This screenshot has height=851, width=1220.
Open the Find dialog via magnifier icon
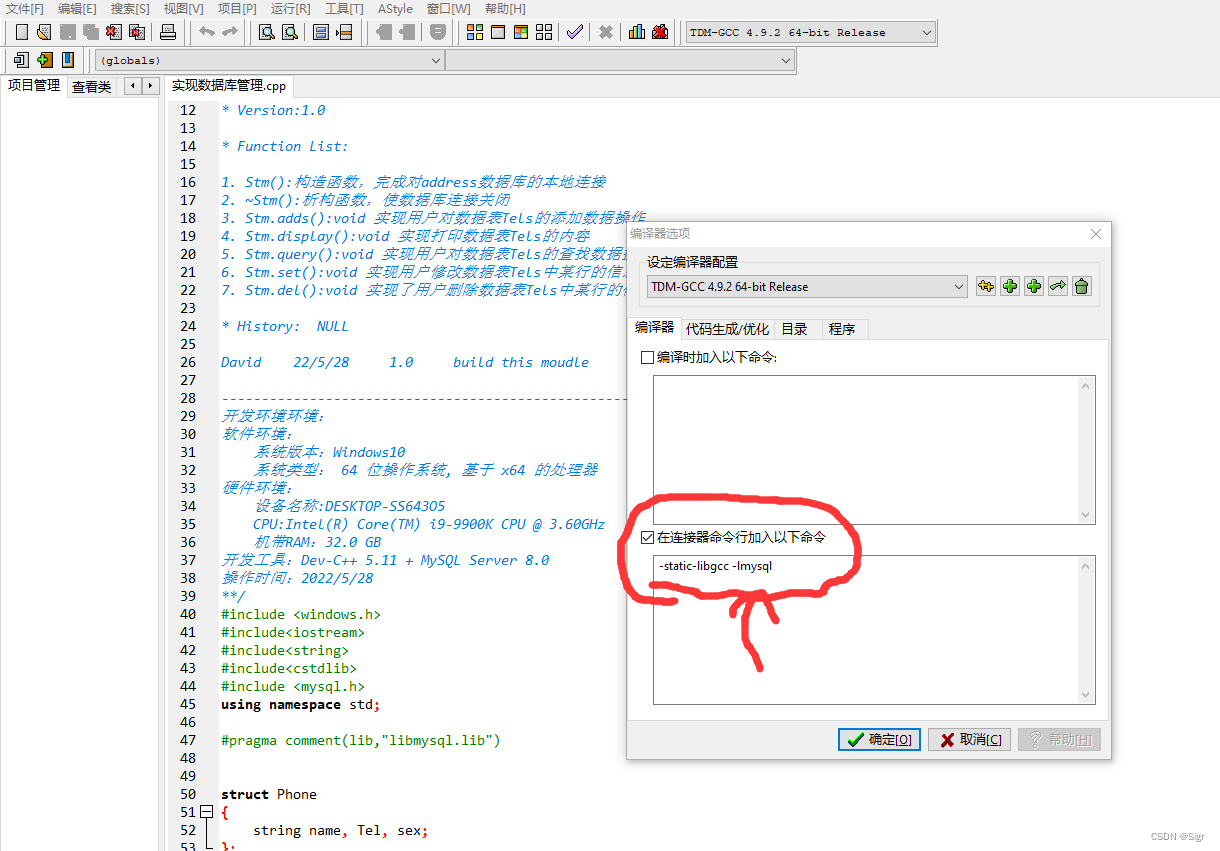[x=266, y=31]
